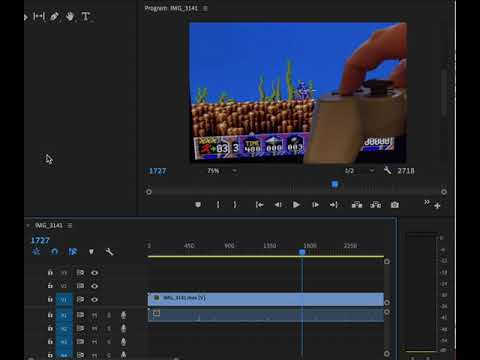Click the Mark Out button
Viewport: 480px width, 360px height.
(x=235, y=205)
